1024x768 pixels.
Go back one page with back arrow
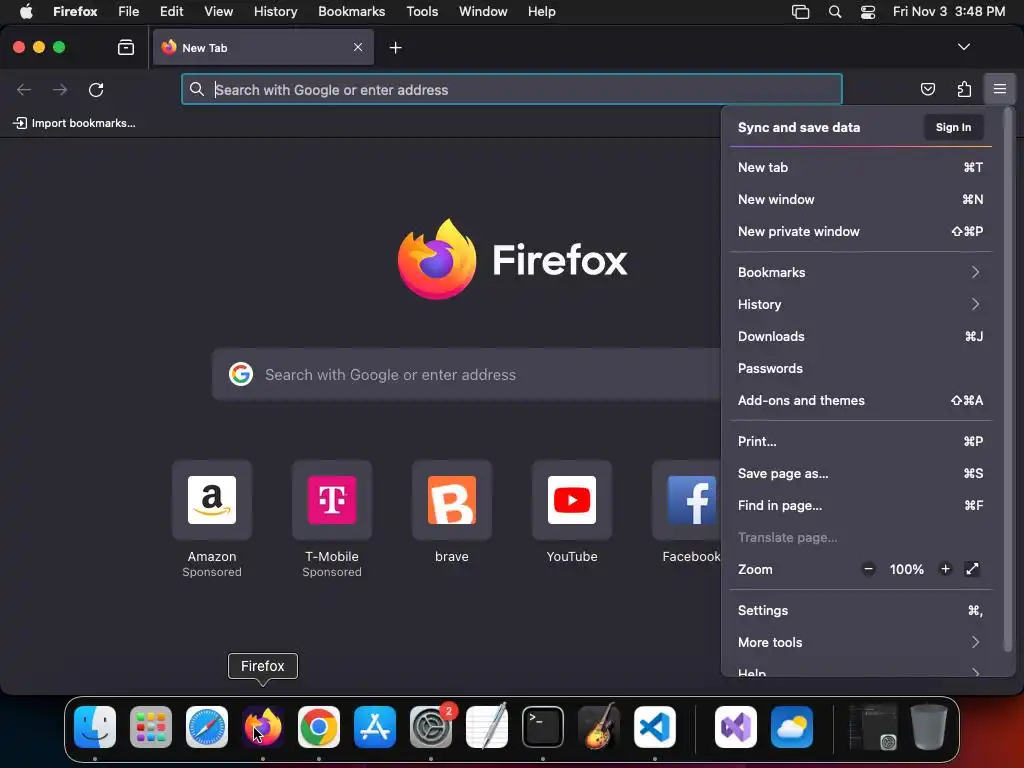tap(24, 89)
